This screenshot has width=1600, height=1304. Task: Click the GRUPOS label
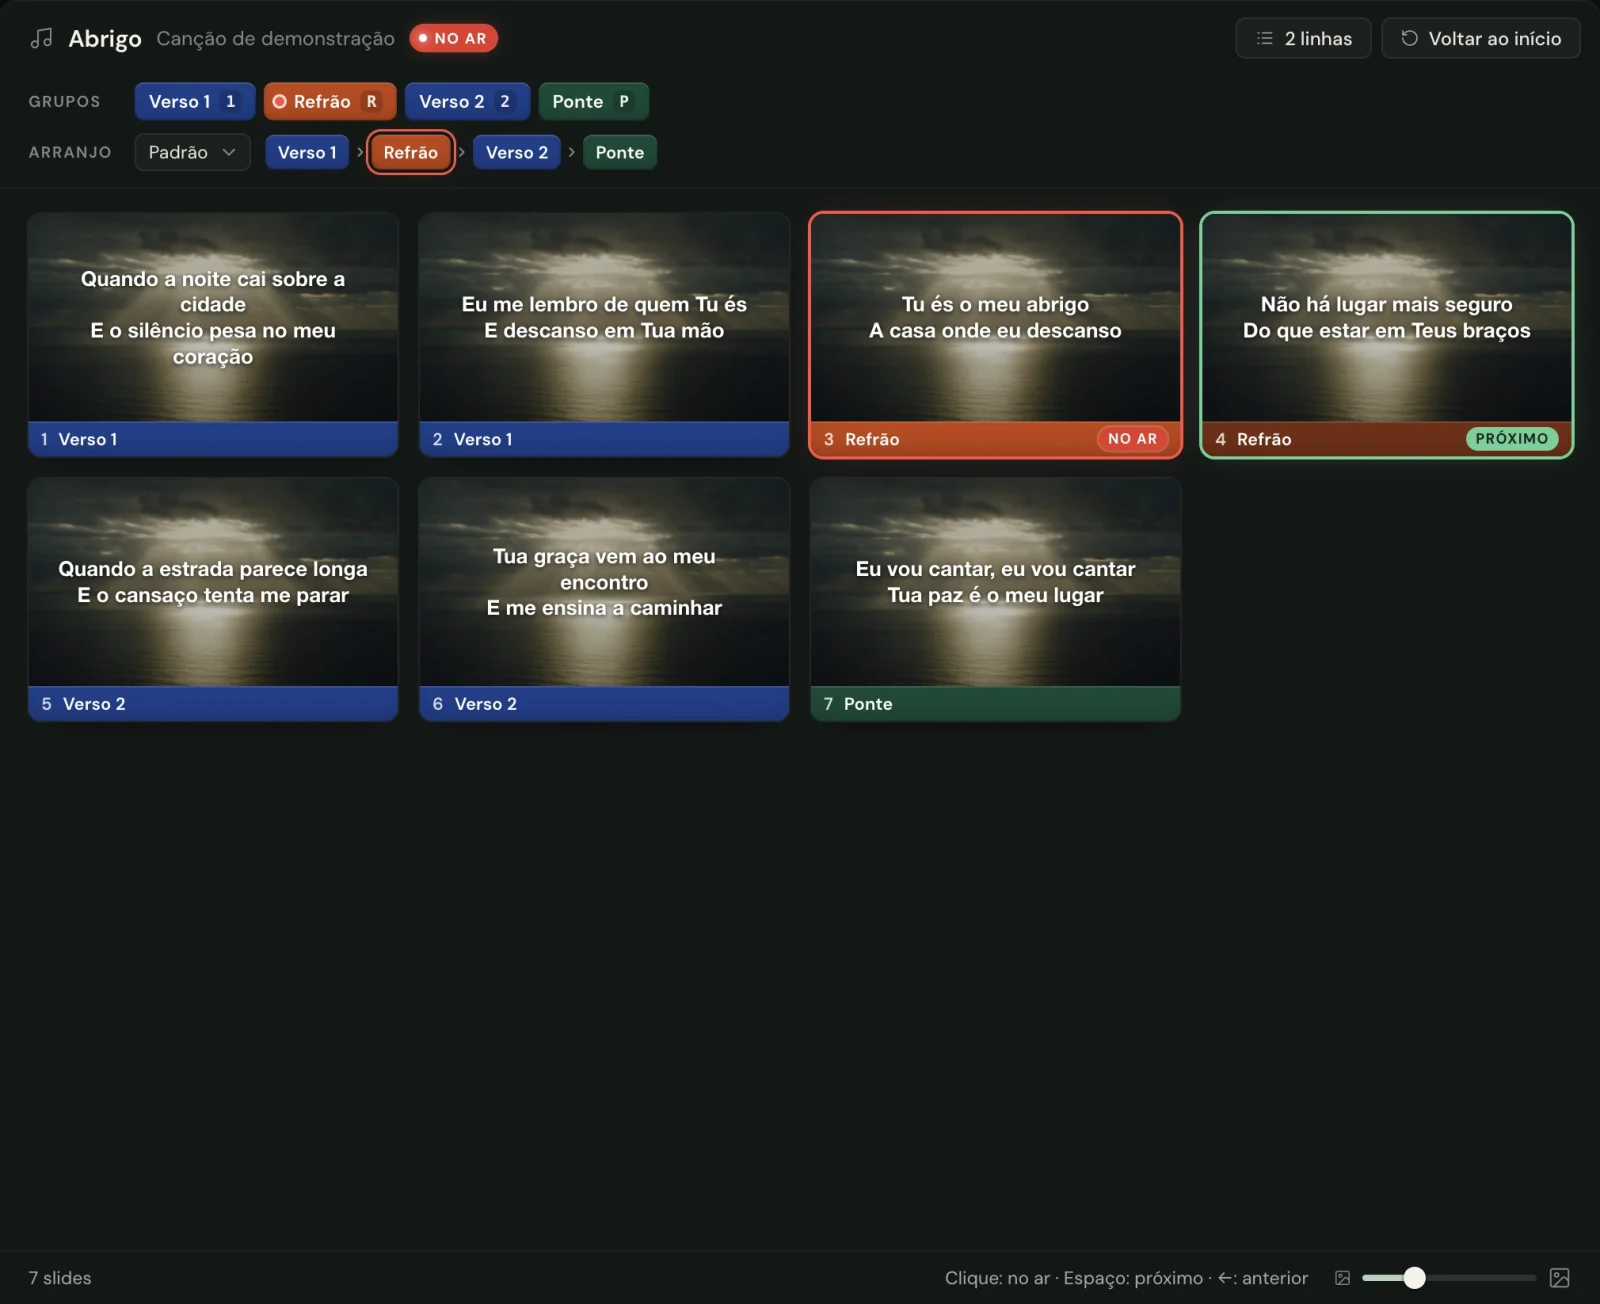coord(64,101)
